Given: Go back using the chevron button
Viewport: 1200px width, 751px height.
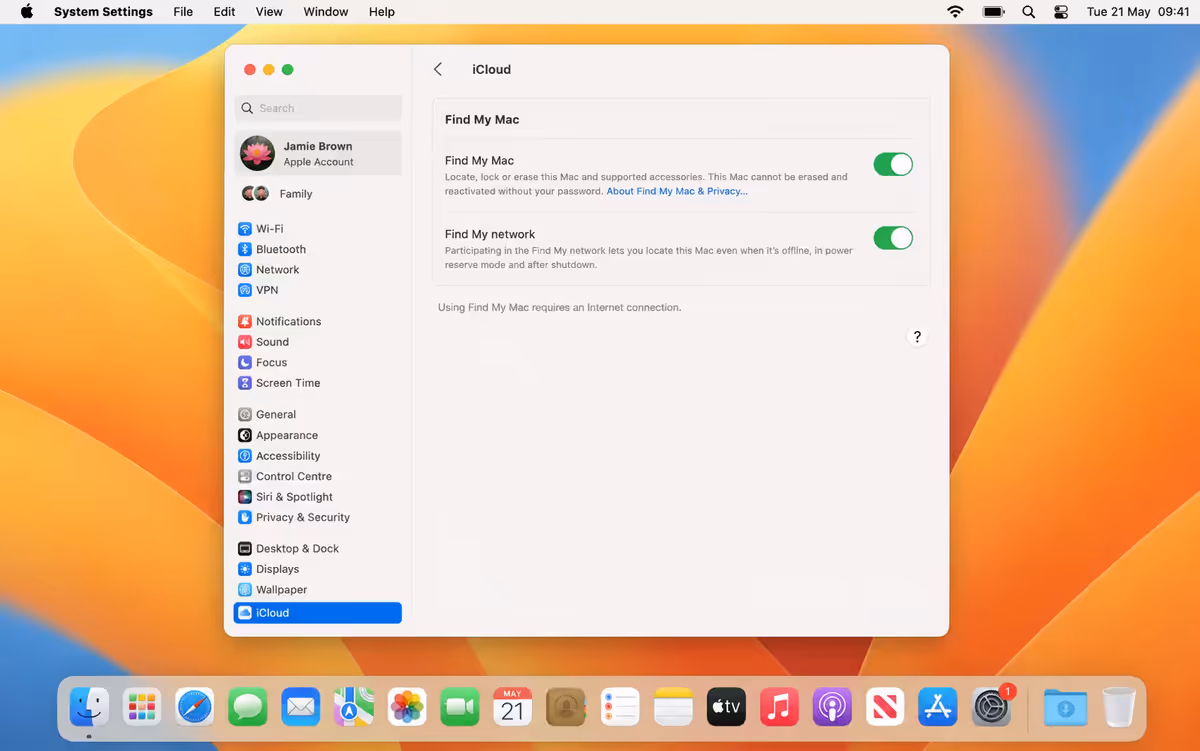Looking at the screenshot, I should pyautogui.click(x=438, y=69).
